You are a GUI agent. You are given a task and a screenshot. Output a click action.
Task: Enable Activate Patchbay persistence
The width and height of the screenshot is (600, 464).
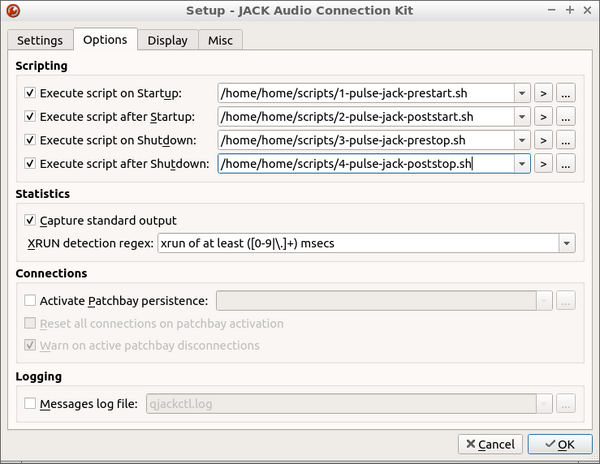point(30,300)
